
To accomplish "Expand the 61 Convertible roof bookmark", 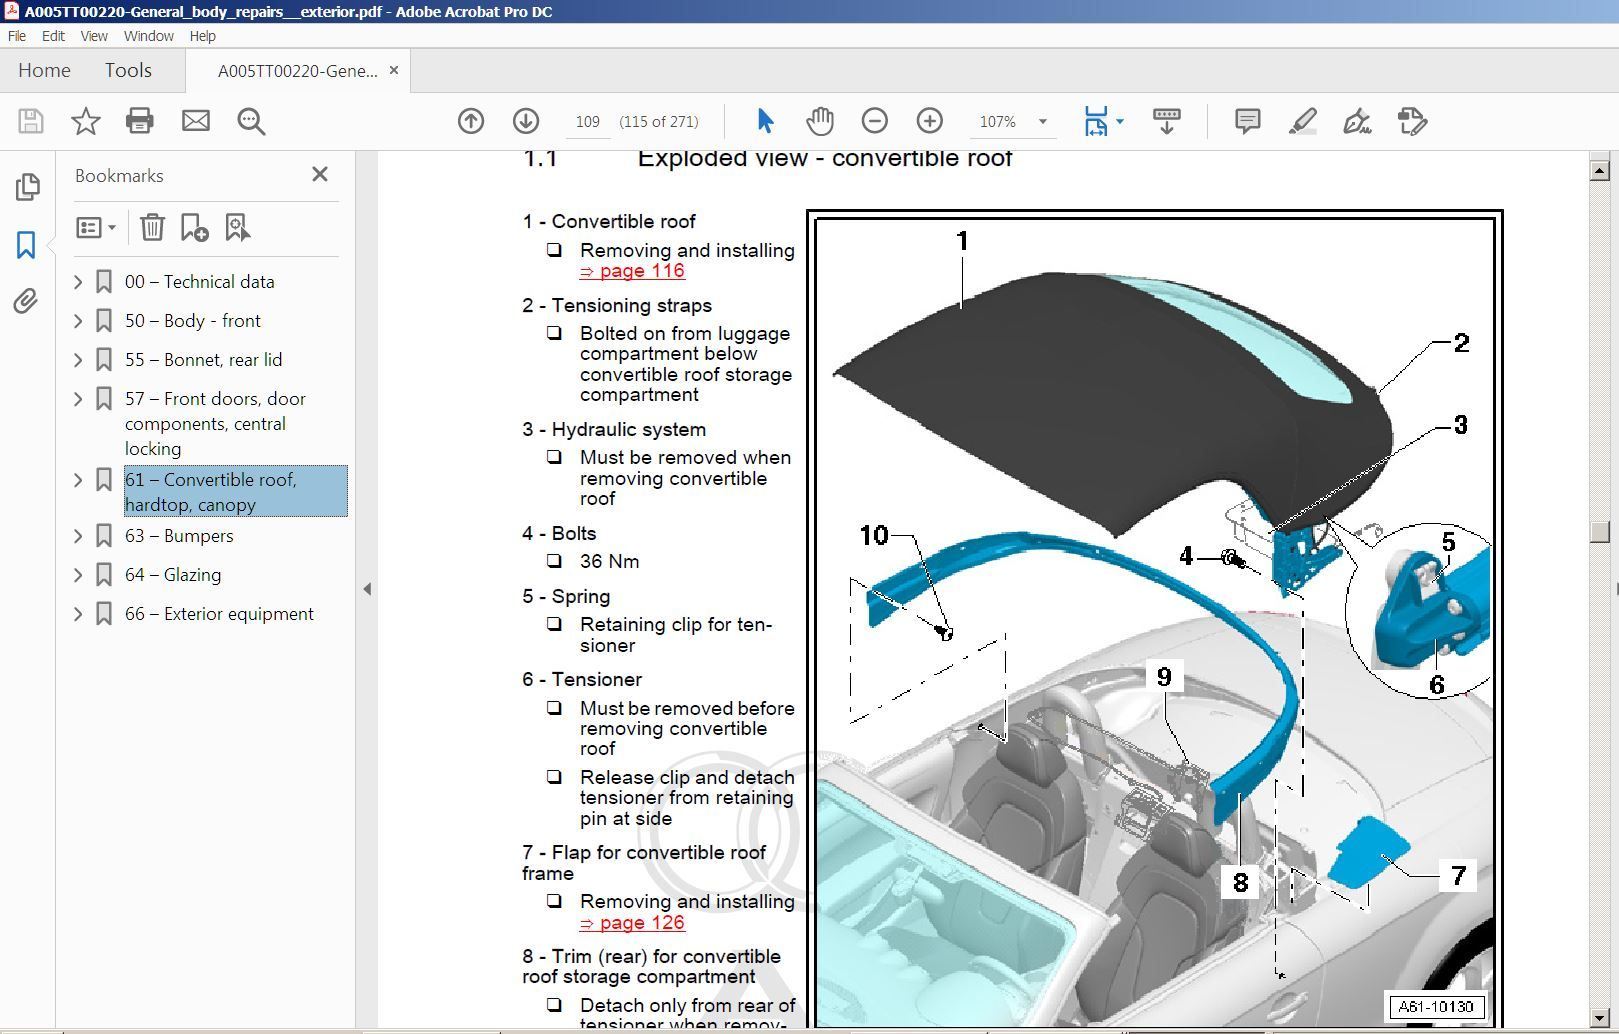I will [x=79, y=480].
